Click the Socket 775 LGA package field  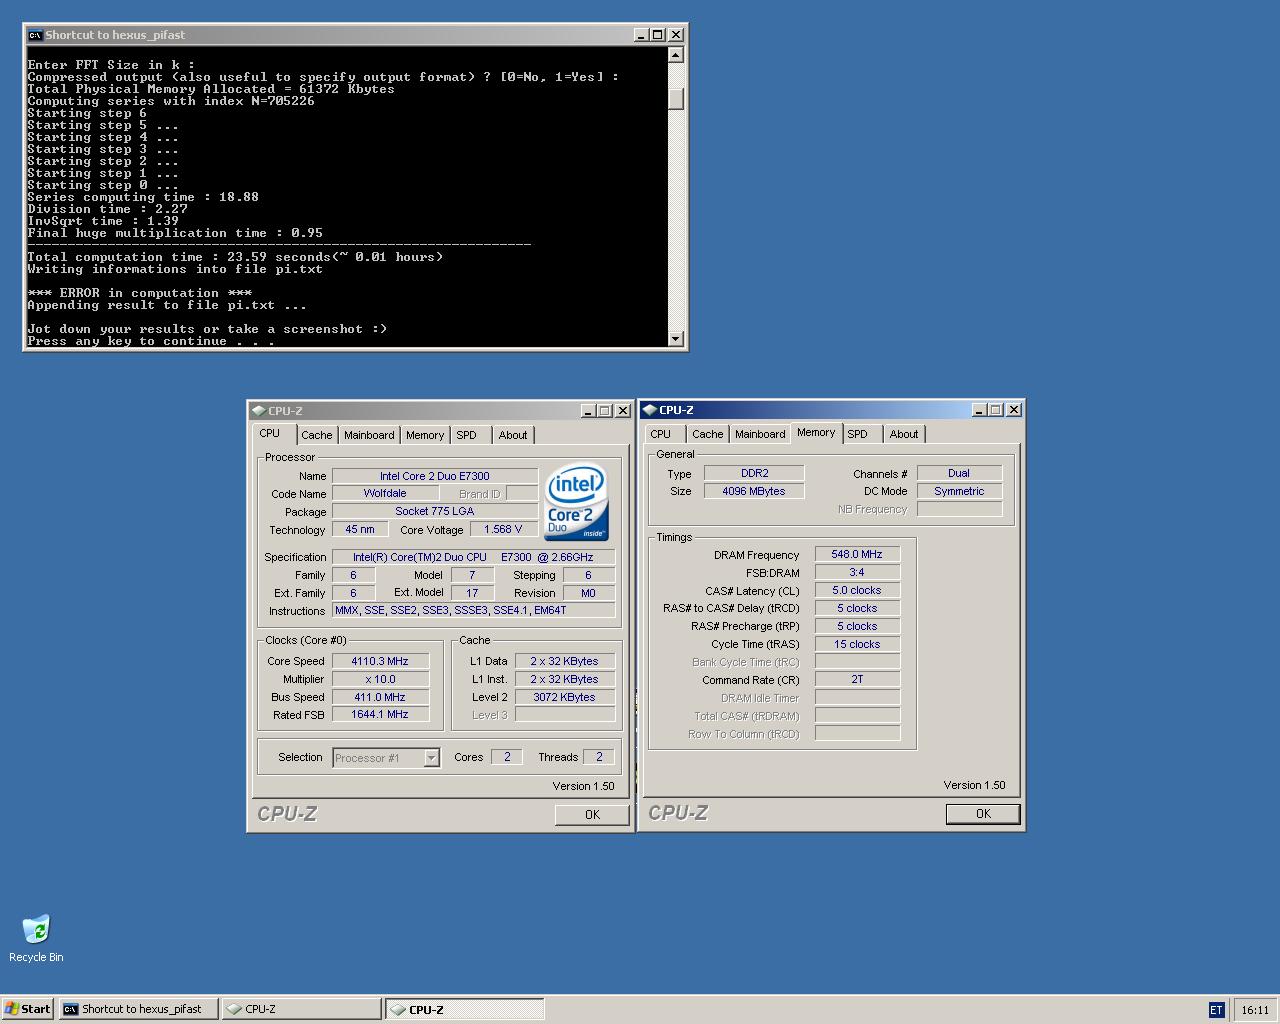[435, 511]
